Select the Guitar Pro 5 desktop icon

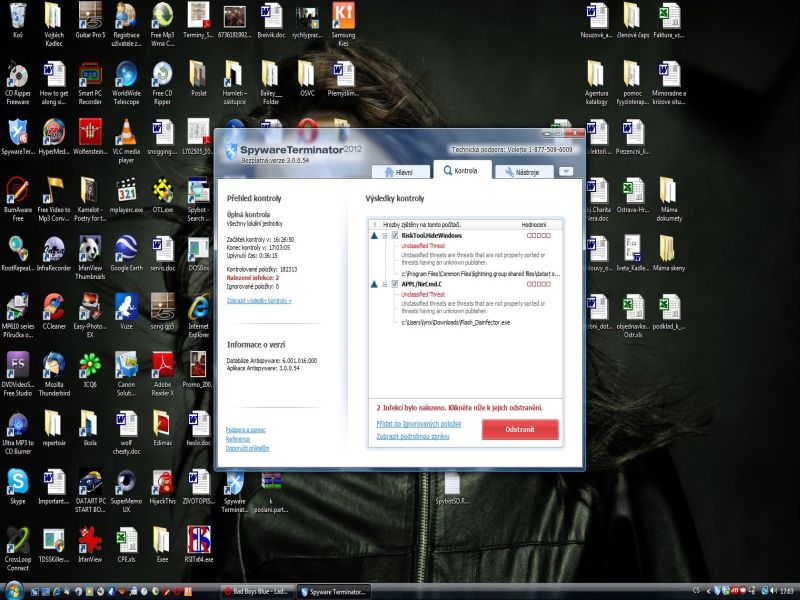[90, 20]
